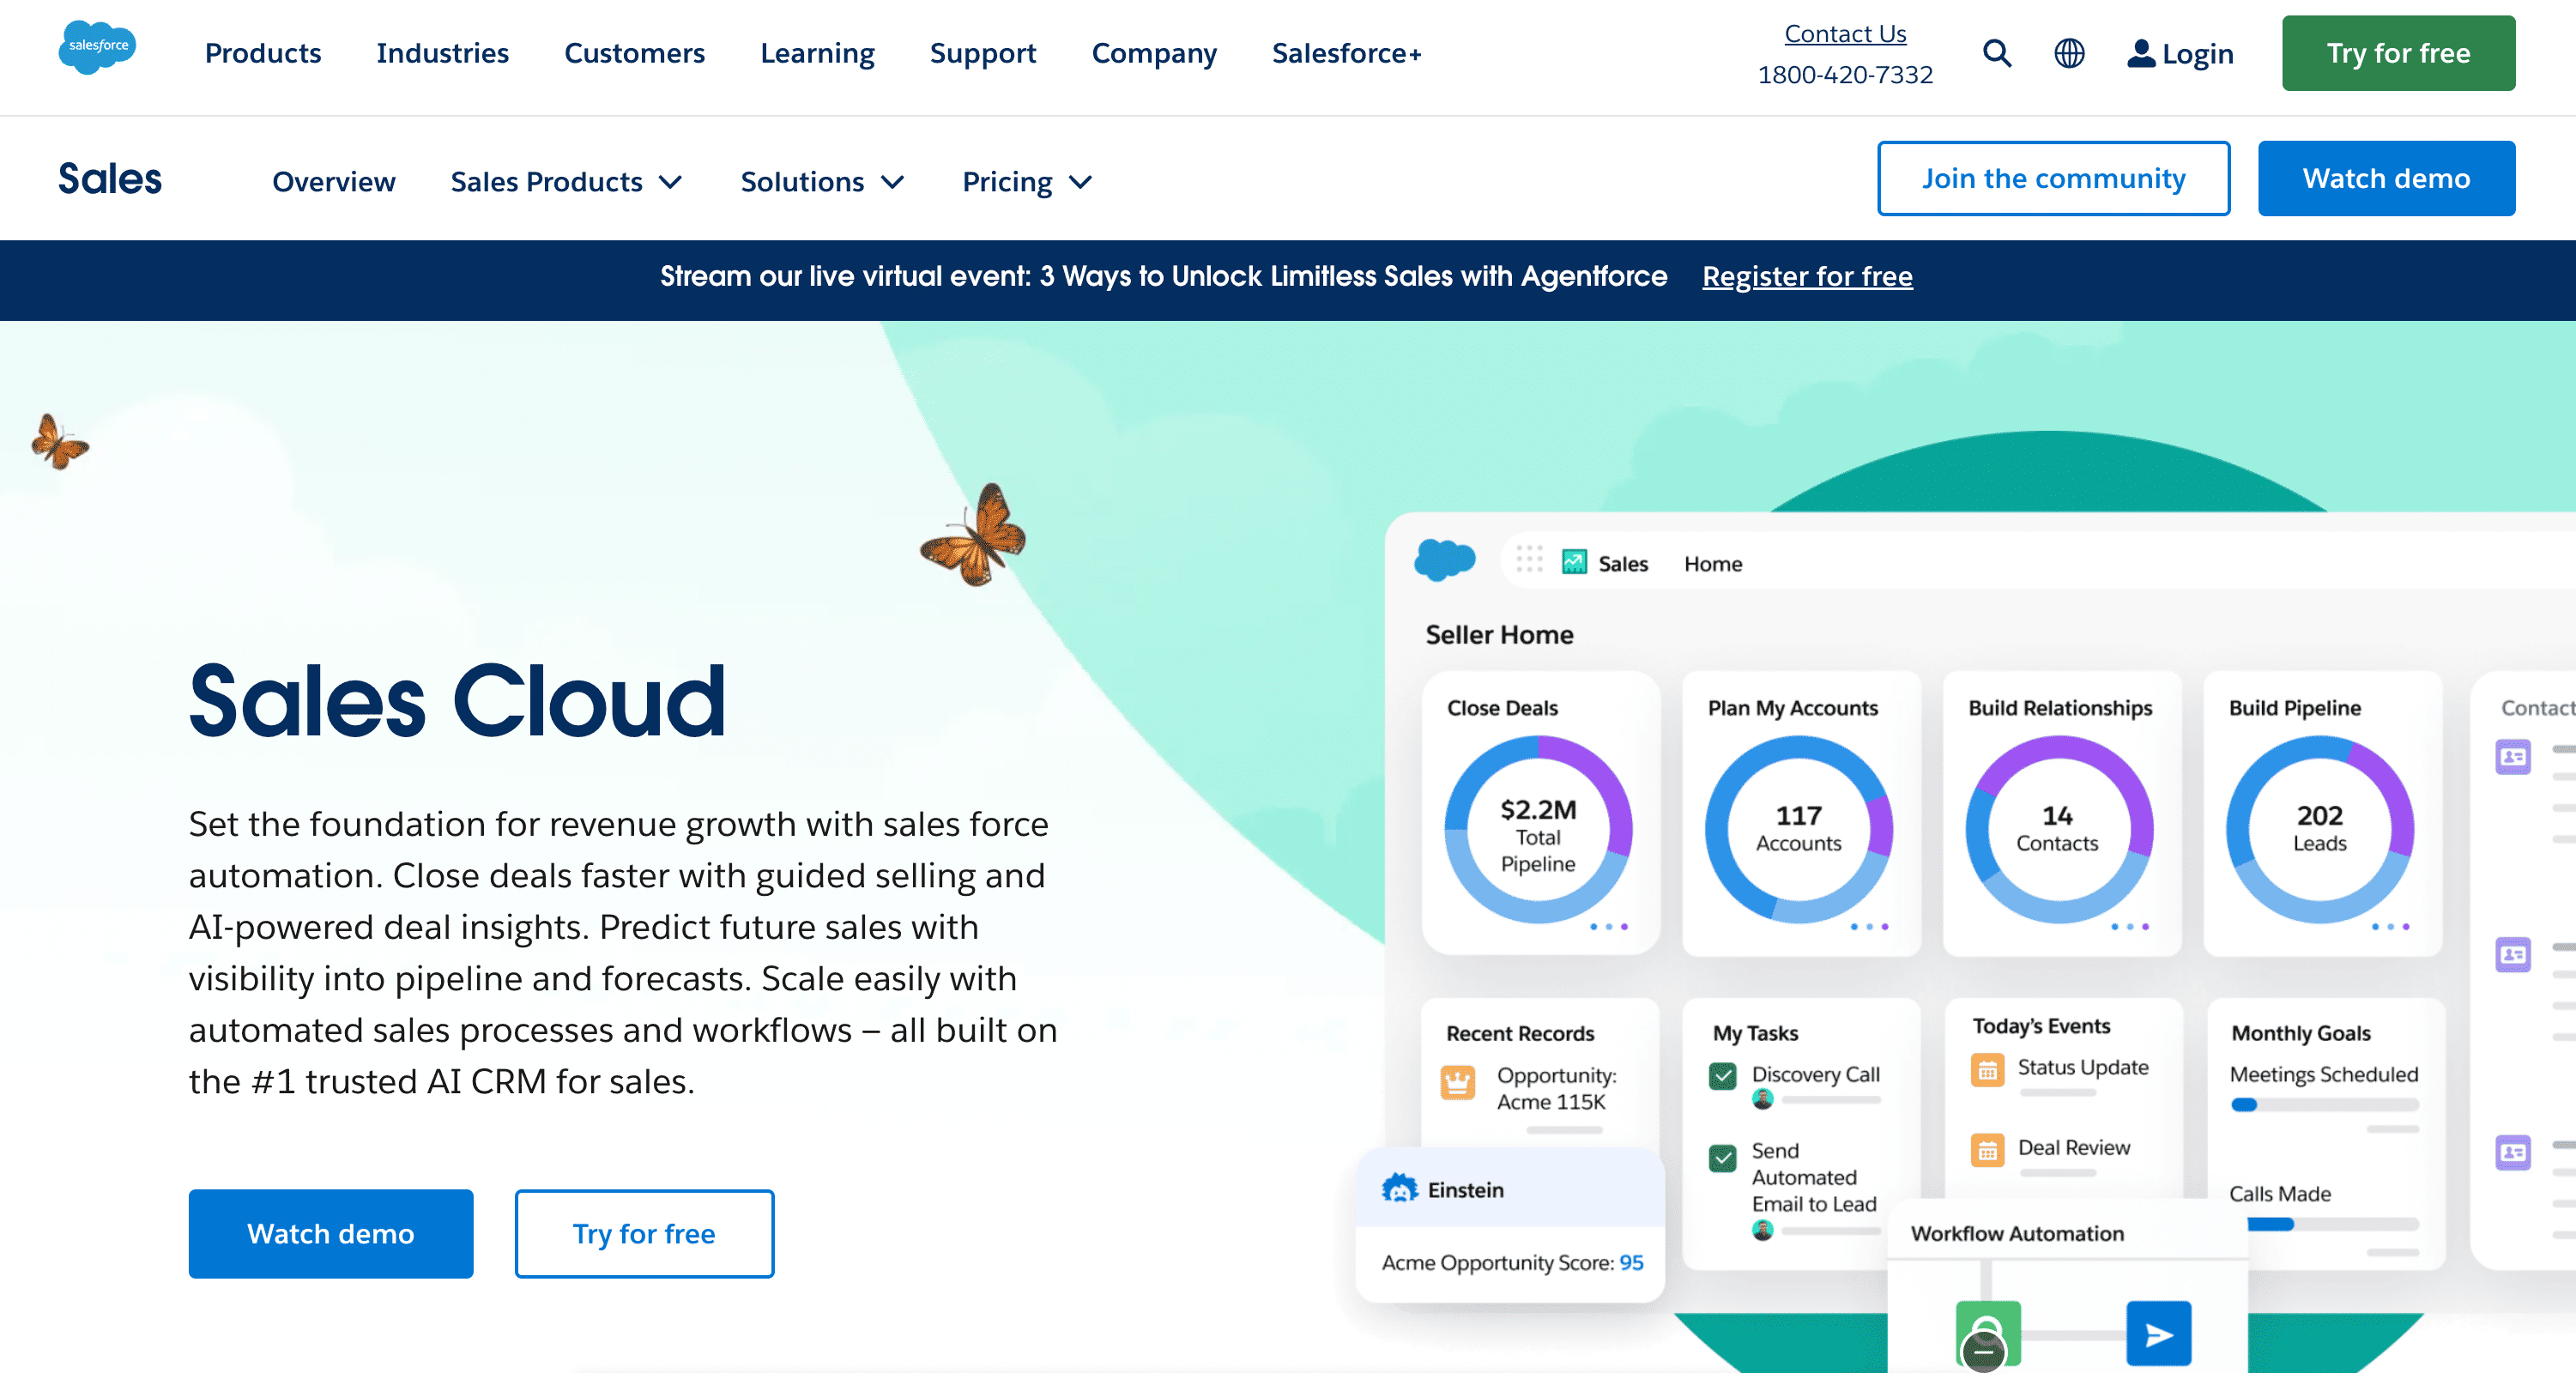Click the Salesforce cloud logo
This screenshot has height=1373, width=2576.
(x=97, y=48)
